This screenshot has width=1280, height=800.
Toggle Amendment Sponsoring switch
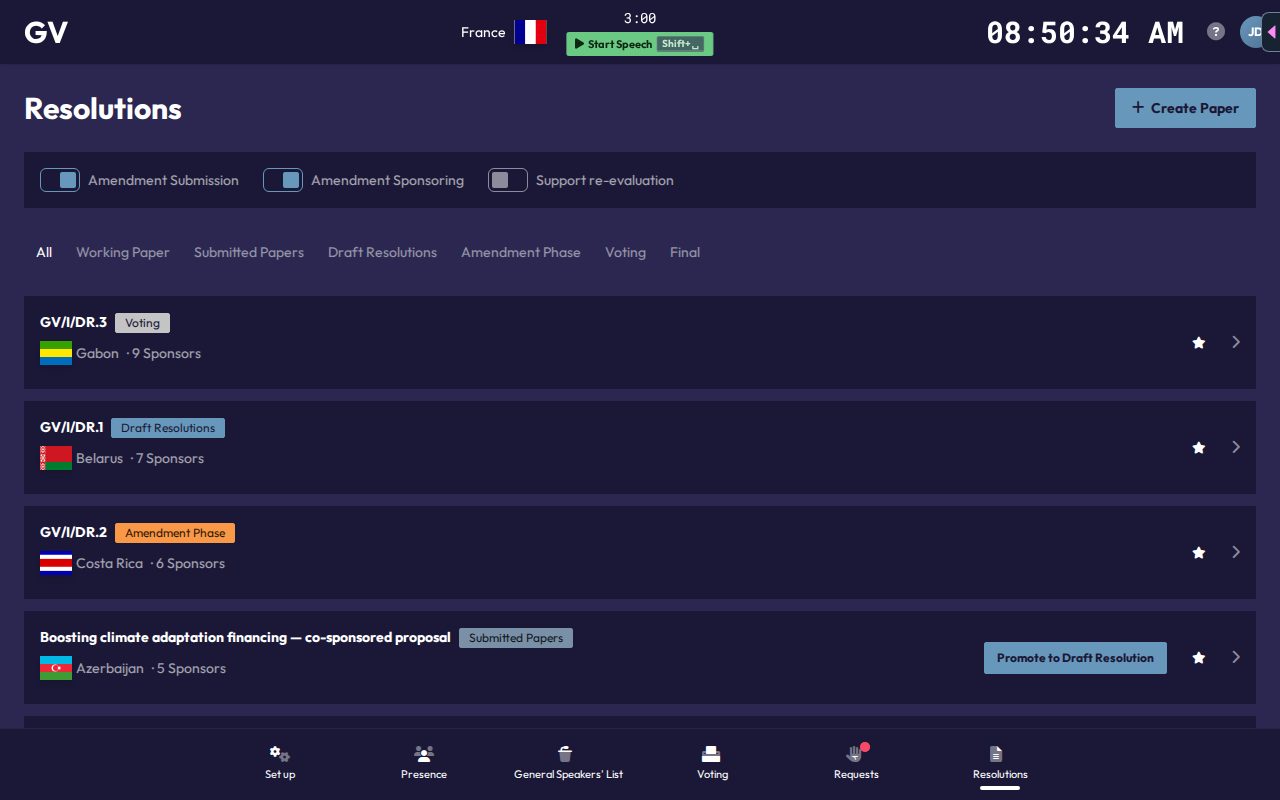click(283, 180)
